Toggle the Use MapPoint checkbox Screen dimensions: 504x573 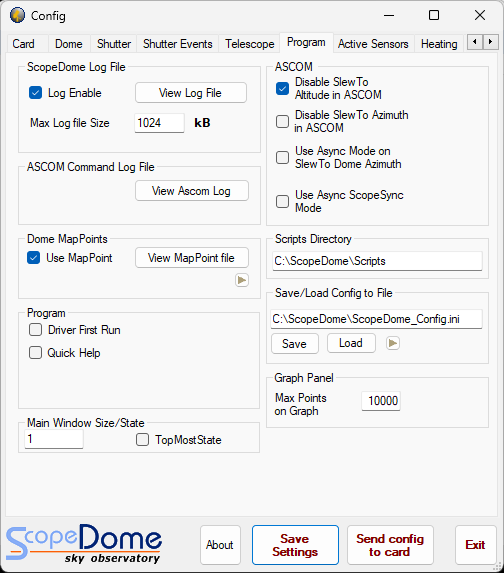[34, 258]
